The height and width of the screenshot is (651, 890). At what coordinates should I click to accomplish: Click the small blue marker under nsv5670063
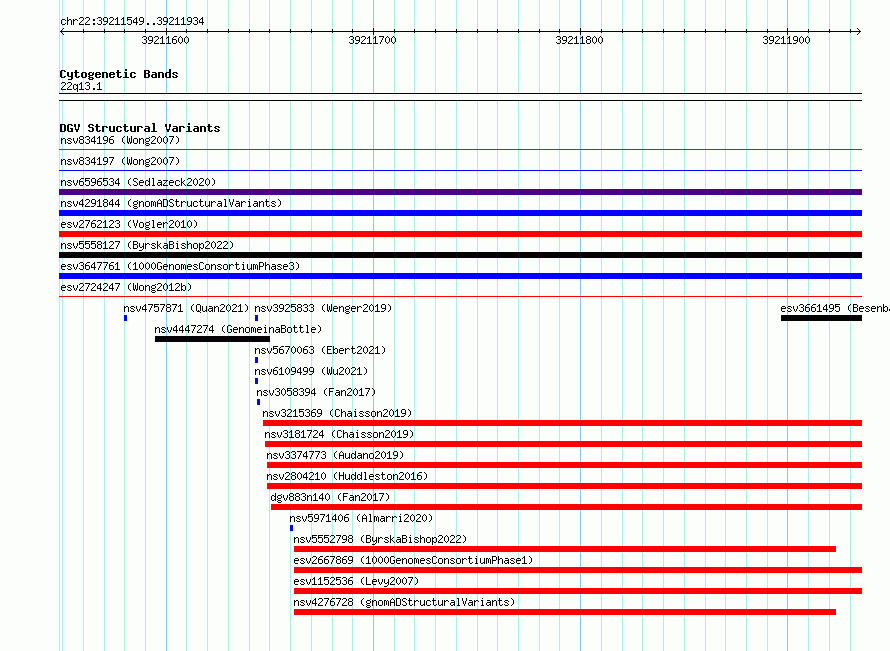257,360
